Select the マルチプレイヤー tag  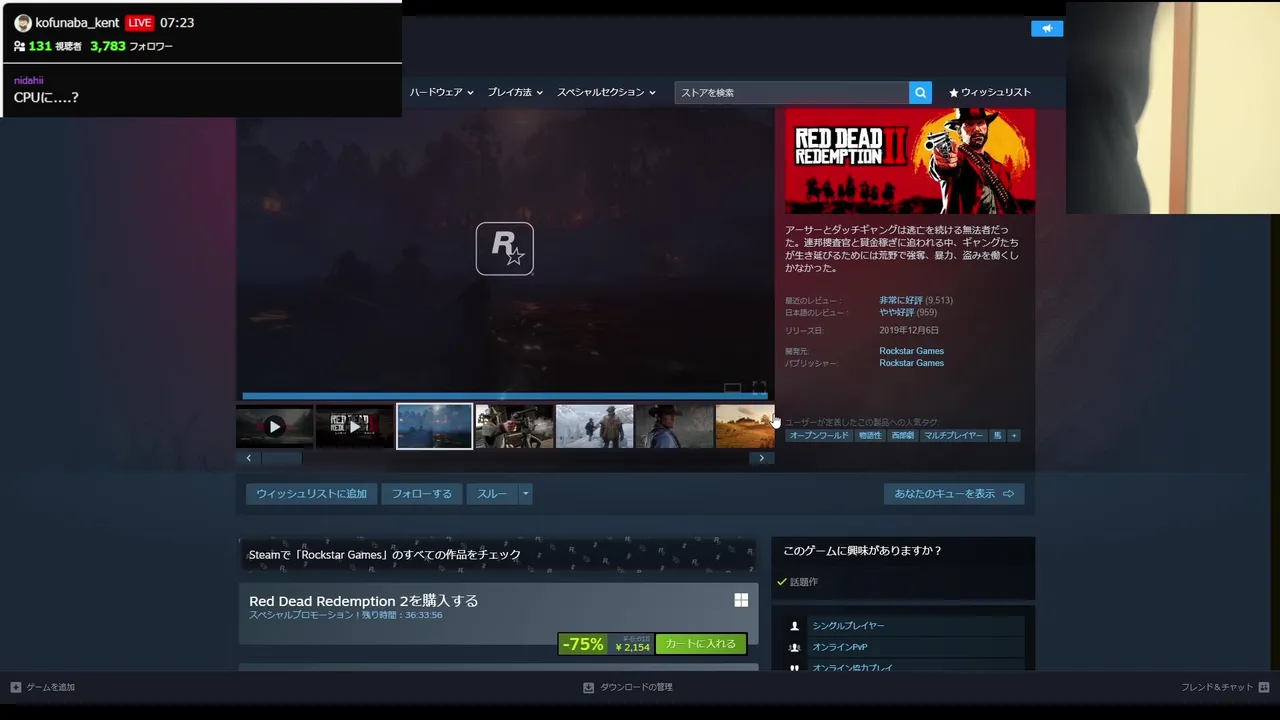pyautogui.click(x=953, y=436)
